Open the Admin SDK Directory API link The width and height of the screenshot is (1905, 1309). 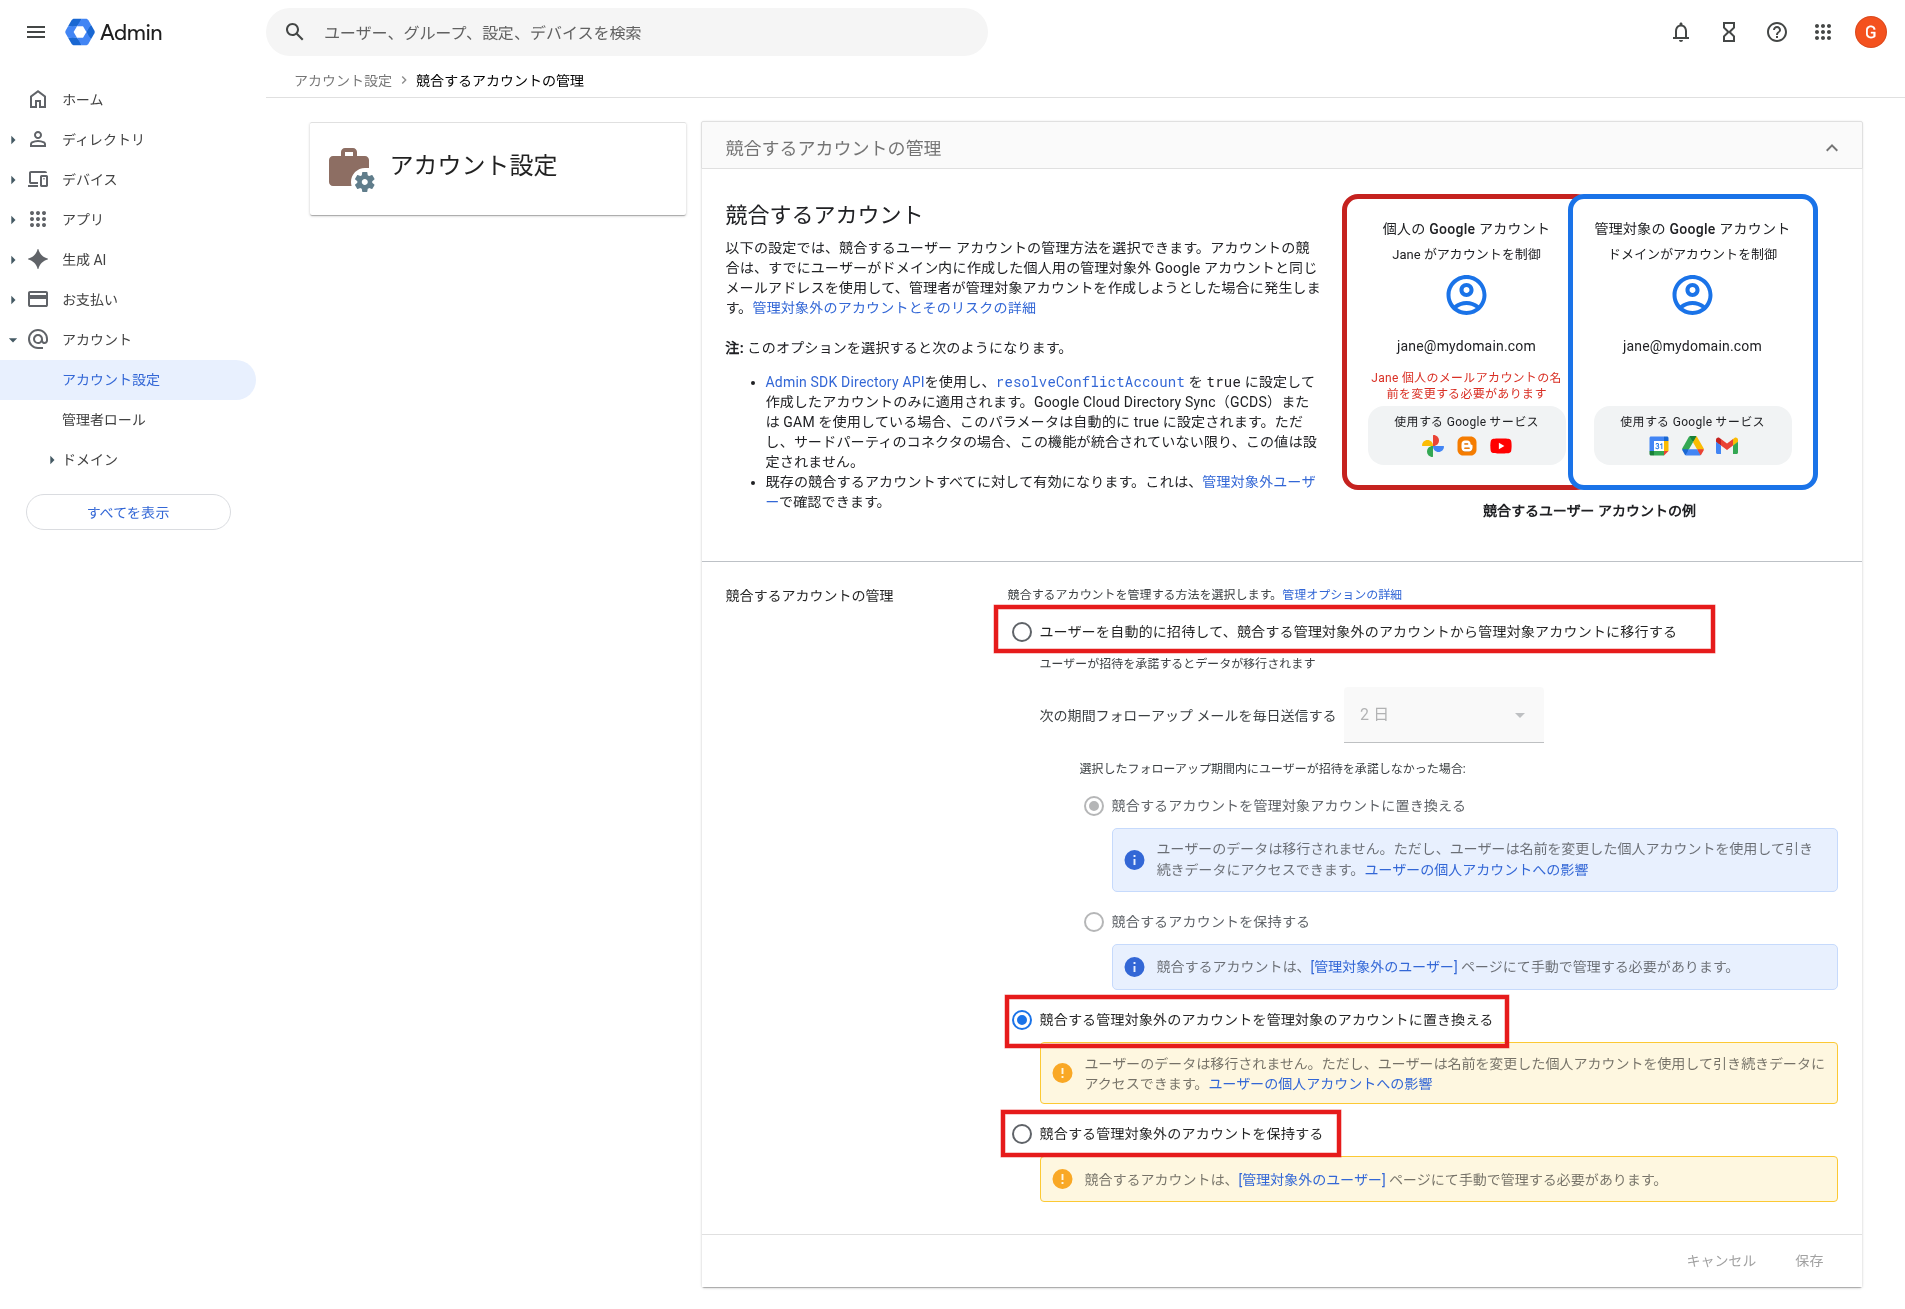[x=845, y=382]
